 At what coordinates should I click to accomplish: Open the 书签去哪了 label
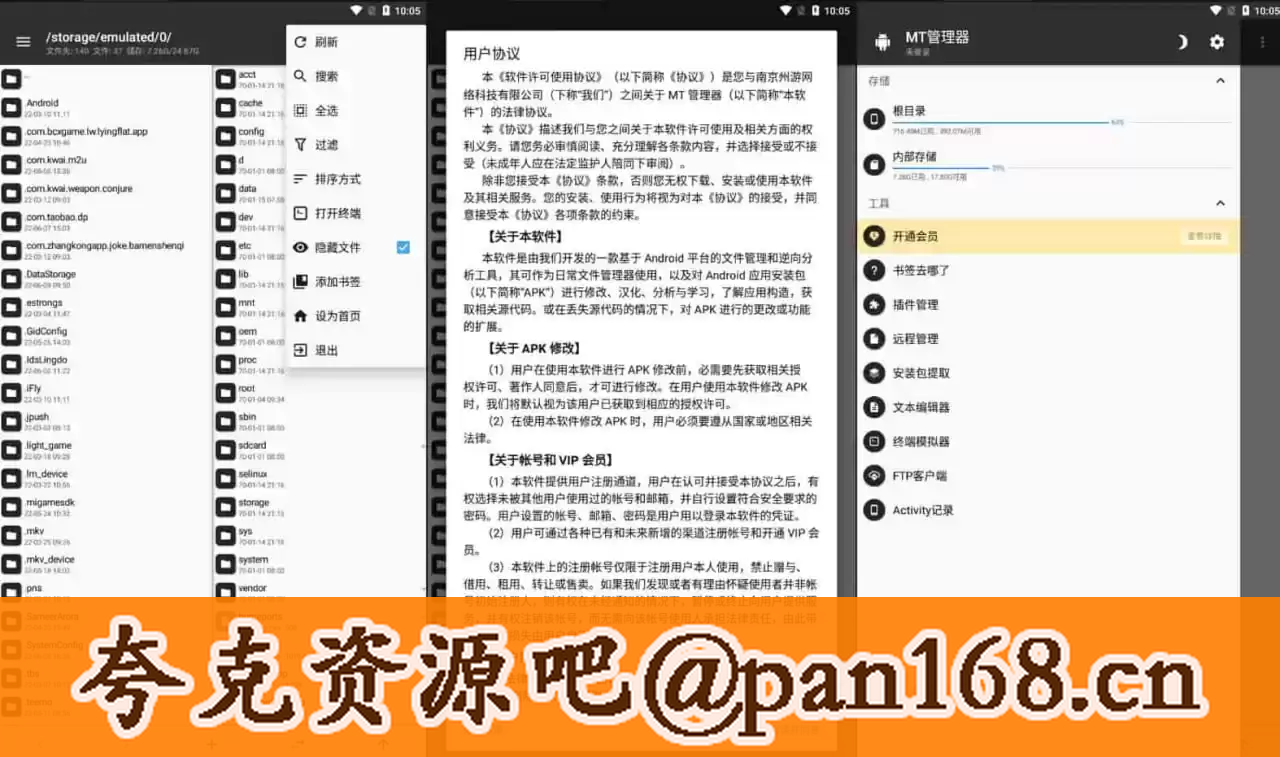click(x=921, y=270)
